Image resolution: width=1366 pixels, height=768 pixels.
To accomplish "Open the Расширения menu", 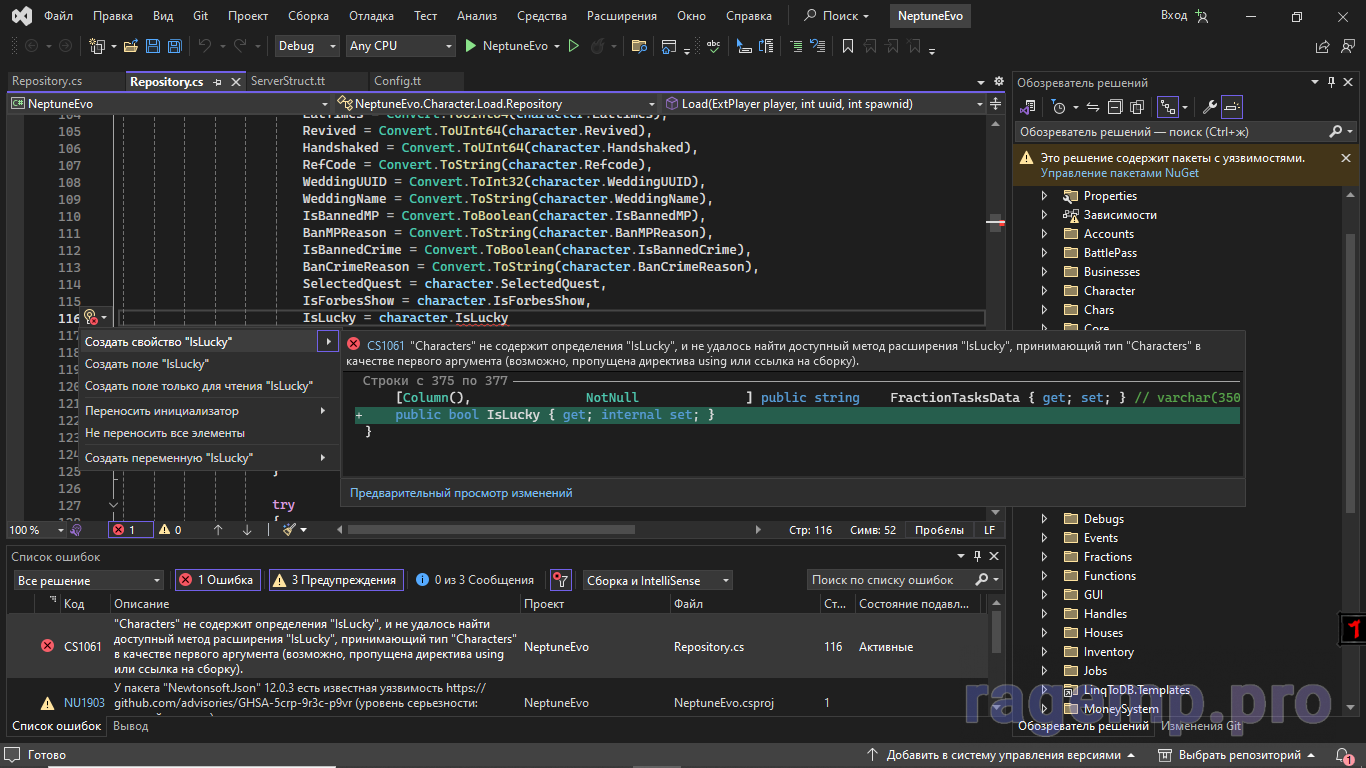I will click(x=622, y=16).
